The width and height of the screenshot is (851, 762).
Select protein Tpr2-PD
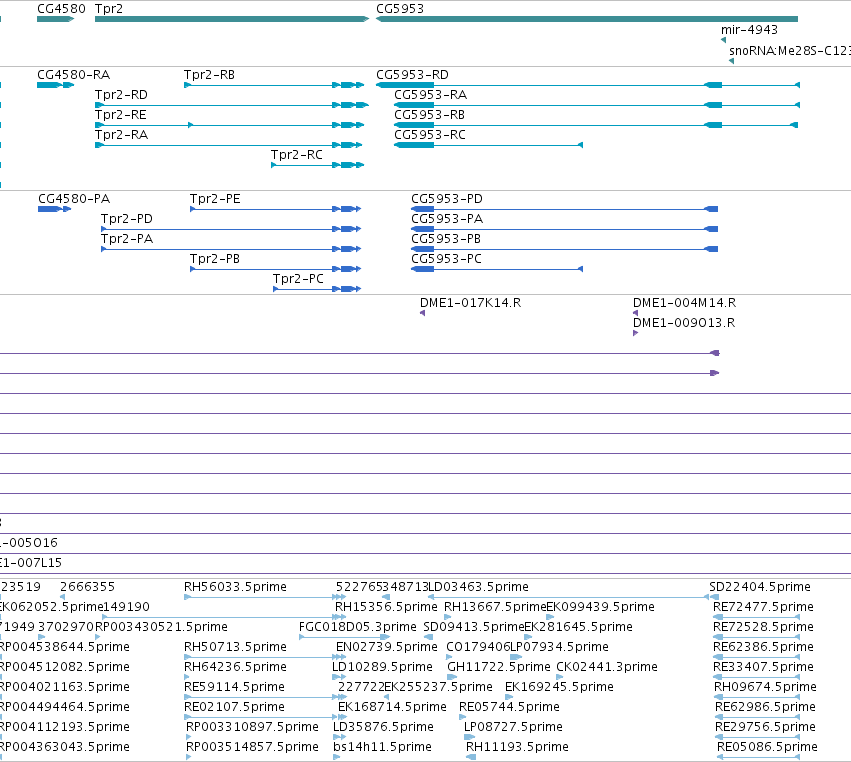[x=231, y=229]
